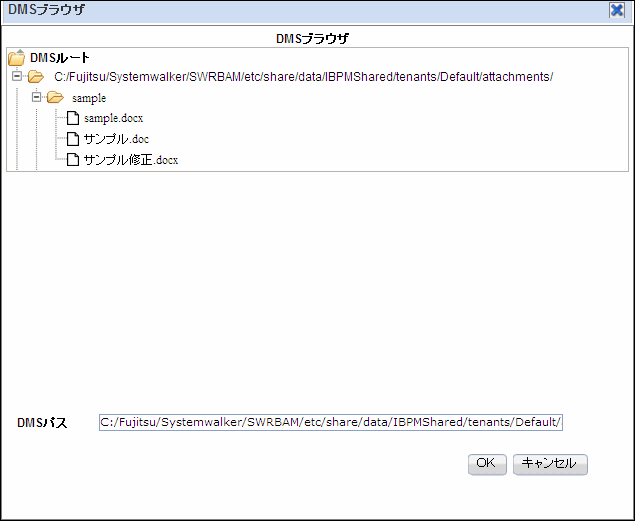The image size is (635, 521).
Task: Collapse the C:/Fujitsu attachments folder node
Action: pyautogui.click(x=17, y=76)
